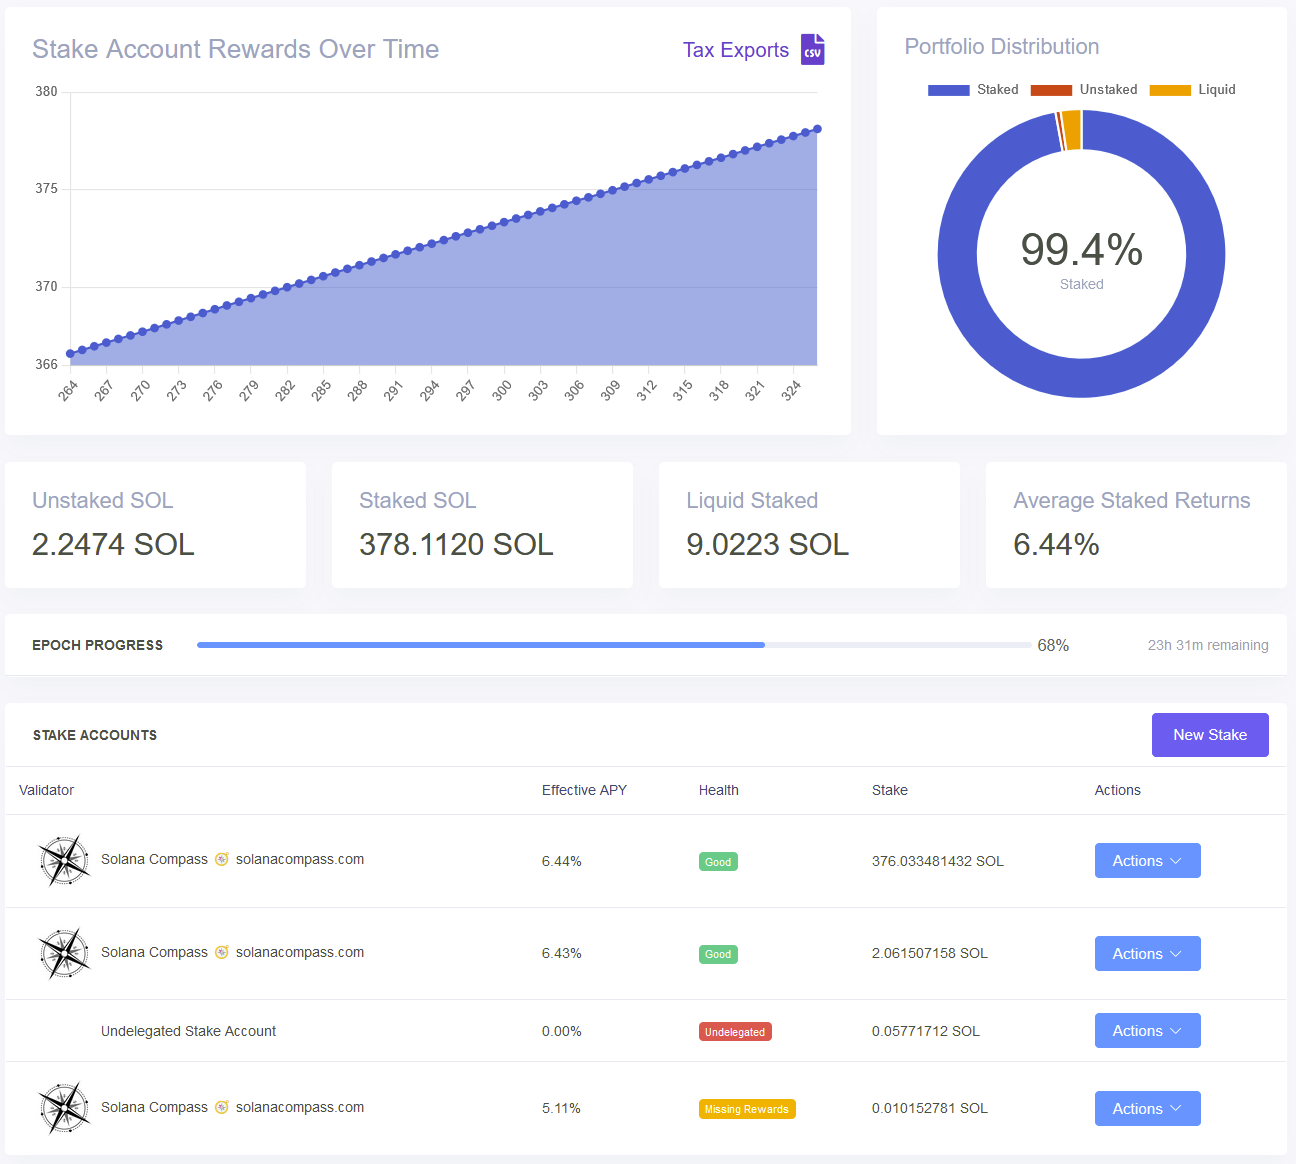Click compass logo in 2.061507158 SOL row
1296x1164 pixels.
[64, 953]
